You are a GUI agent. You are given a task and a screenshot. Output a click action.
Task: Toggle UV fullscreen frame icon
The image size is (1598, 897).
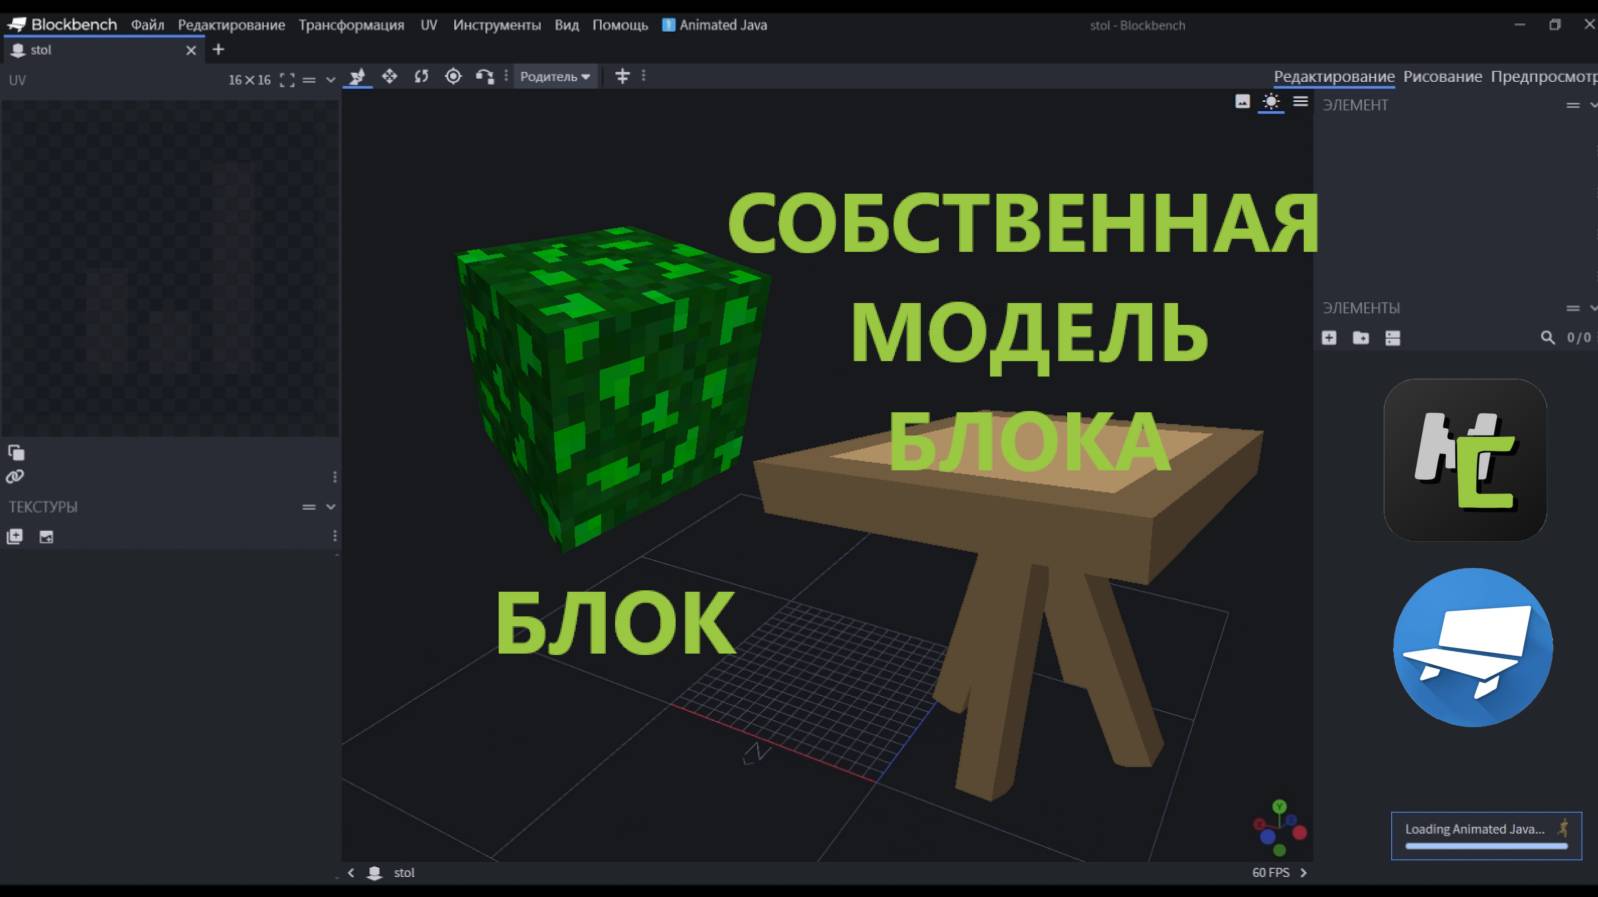287,80
